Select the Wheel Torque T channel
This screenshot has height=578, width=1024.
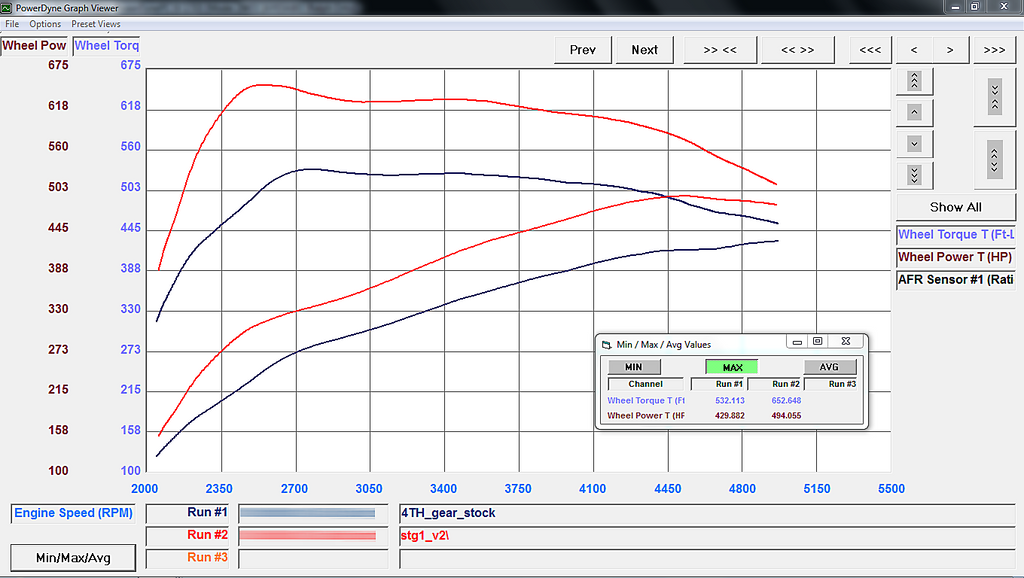click(x=956, y=235)
